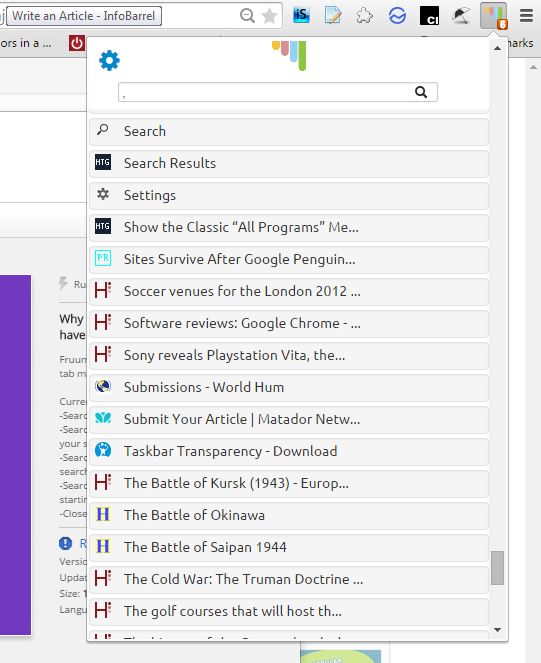
Task: Click the iS extension icon in toolbar
Action: point(301,16)
